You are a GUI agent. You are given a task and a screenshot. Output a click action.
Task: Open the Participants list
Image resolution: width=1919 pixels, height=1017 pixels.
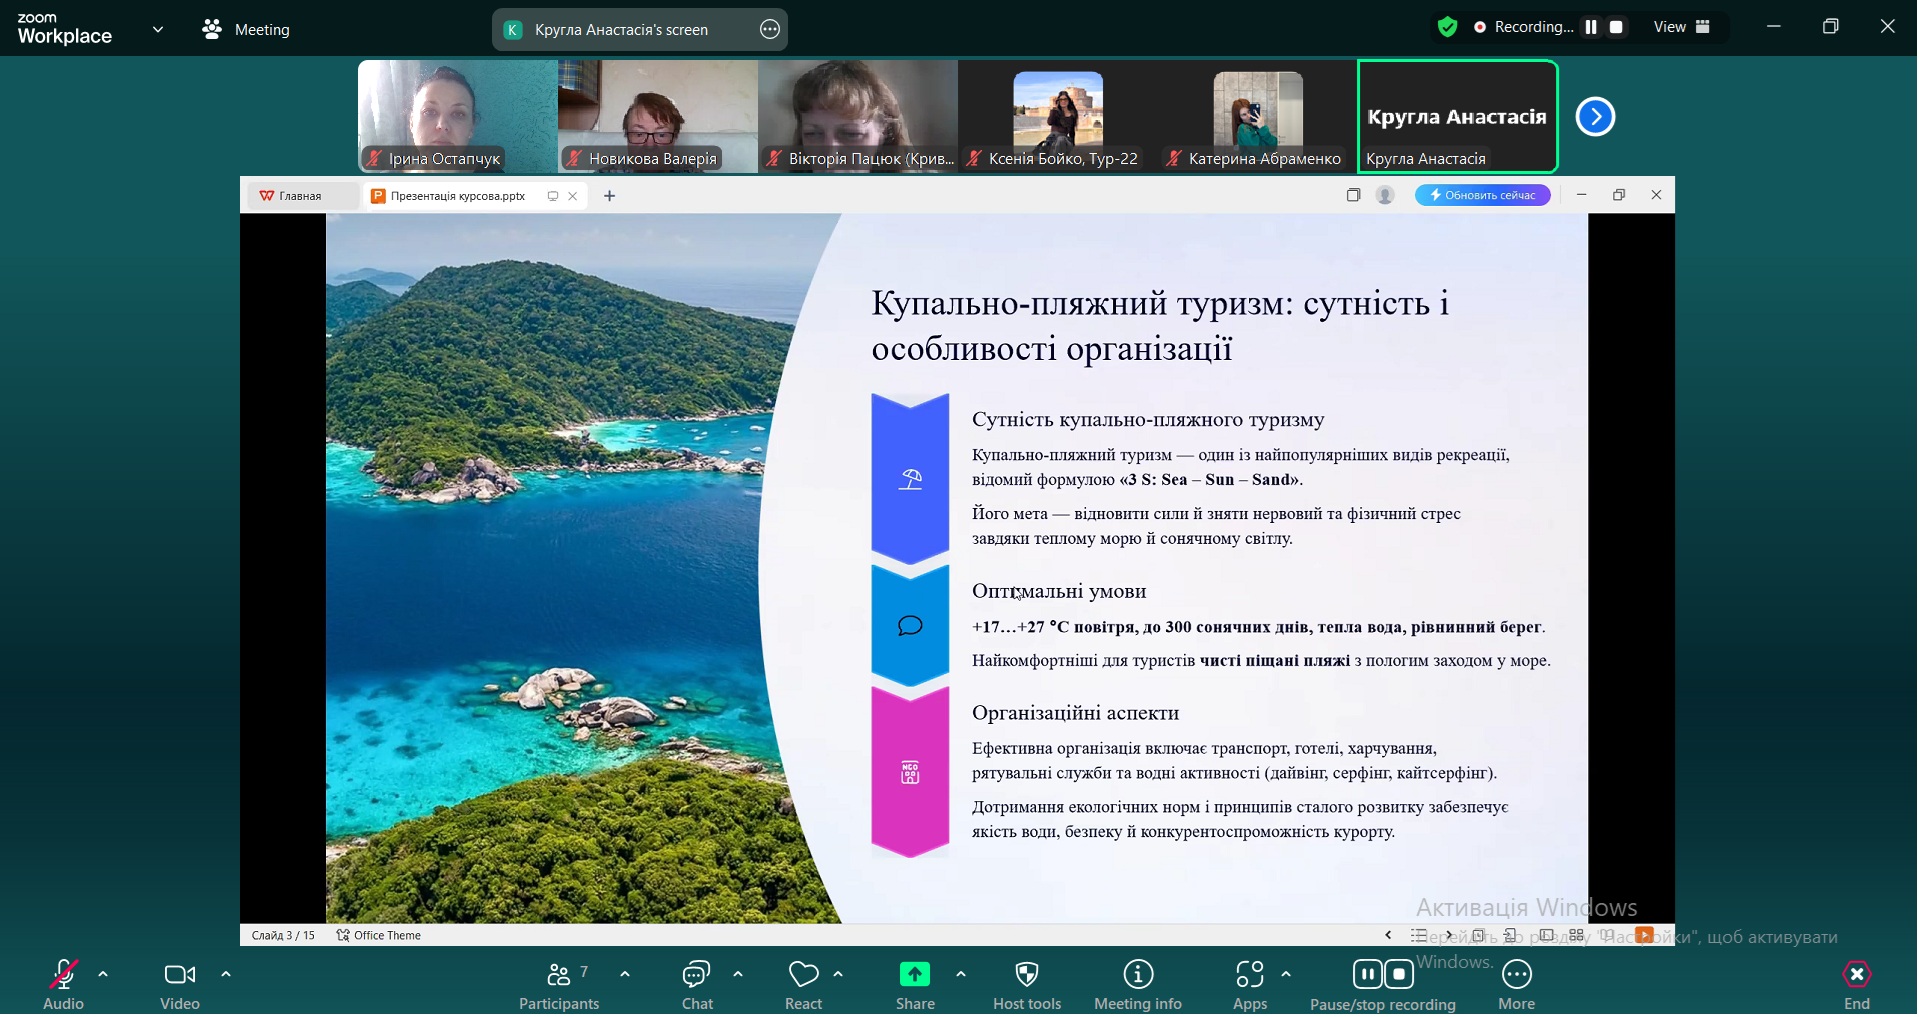coord(559,985)
